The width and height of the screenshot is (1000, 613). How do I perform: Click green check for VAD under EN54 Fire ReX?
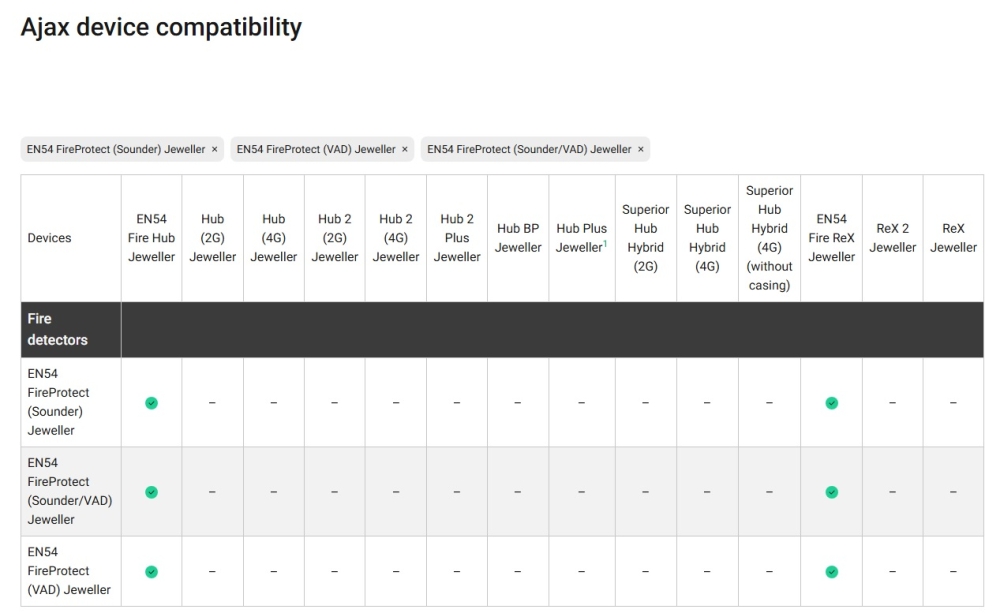tap(831, 572)
